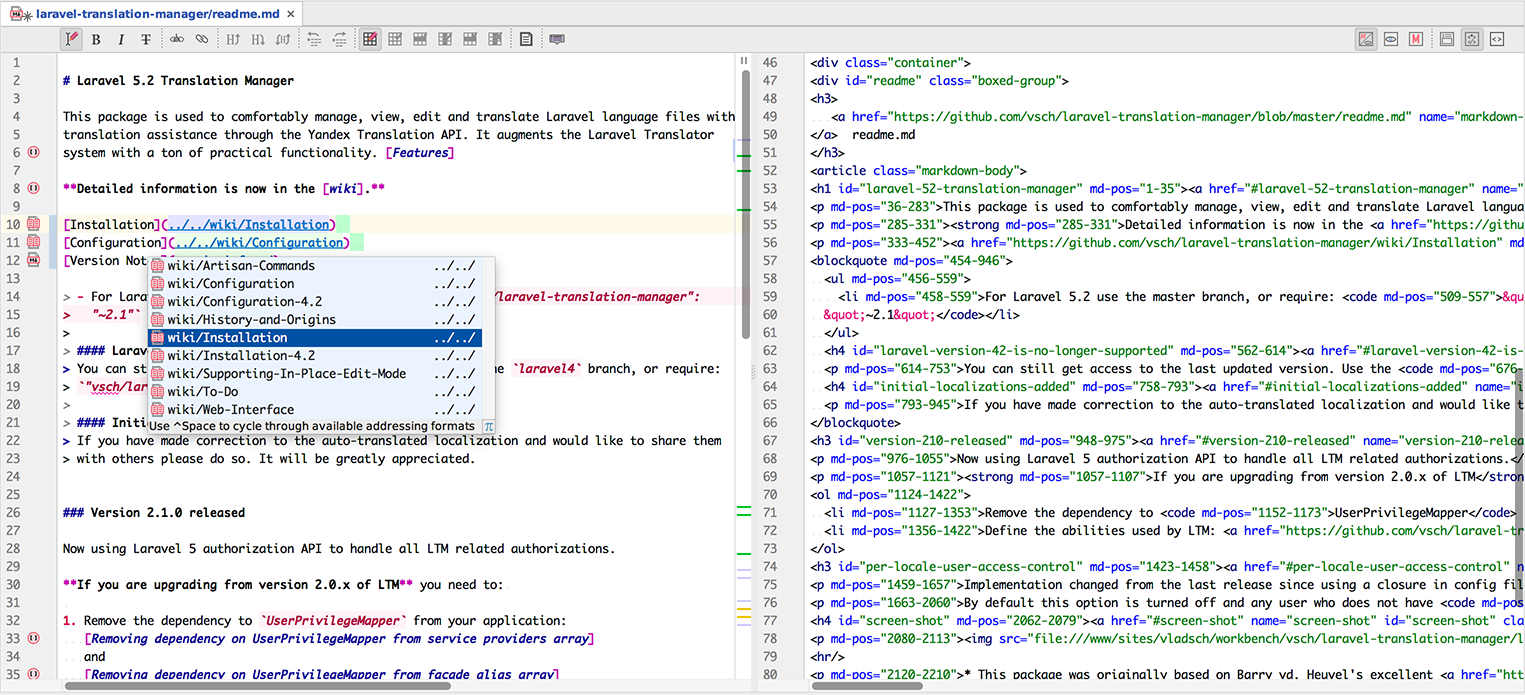This screenshot has width=1525, height=695.
Task: Click the gutter markdown icon on line 12
Action: (34, 260)
